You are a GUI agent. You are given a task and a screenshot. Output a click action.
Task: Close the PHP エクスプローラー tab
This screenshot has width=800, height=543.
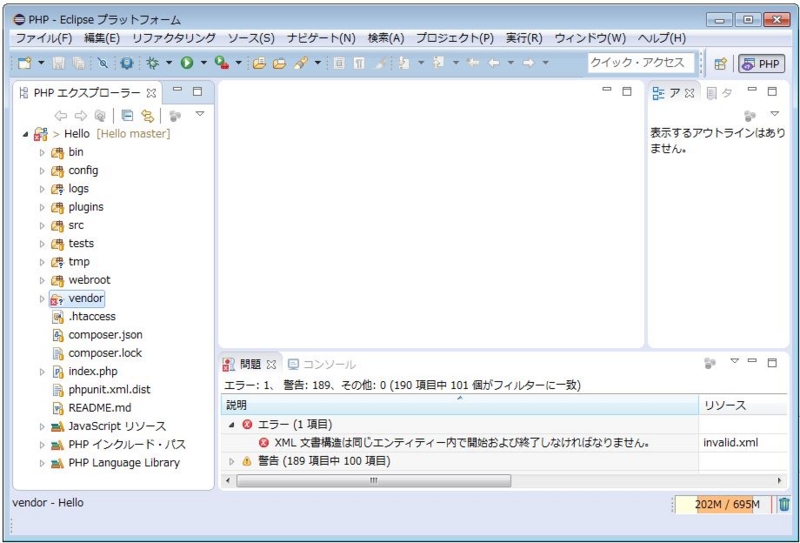click(x=151, y=93)
